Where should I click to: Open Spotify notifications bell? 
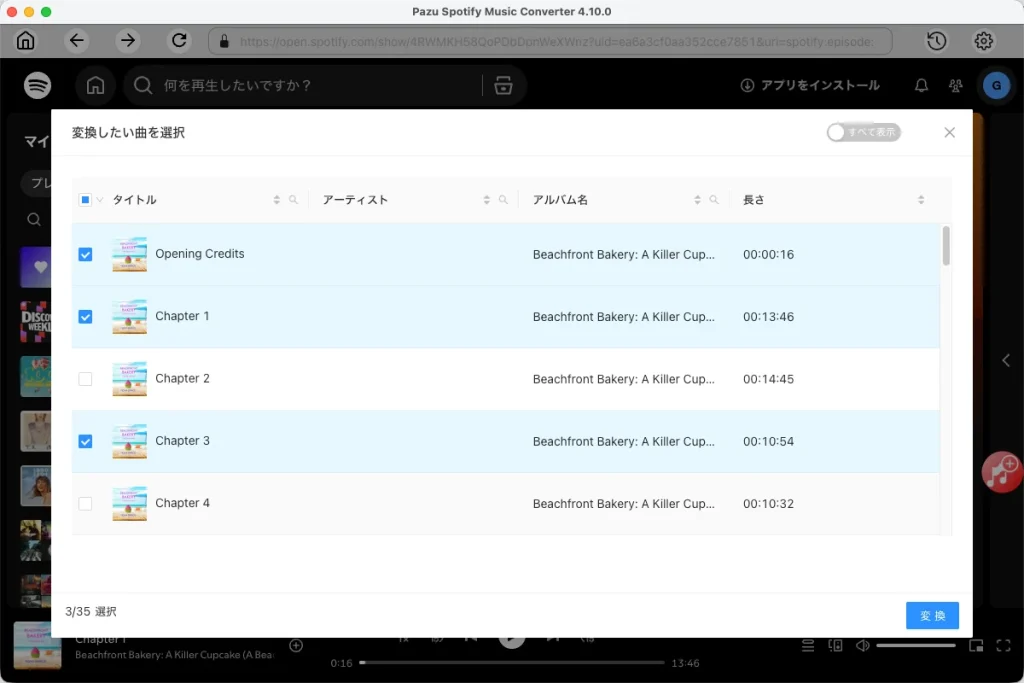tap(921, 86)
